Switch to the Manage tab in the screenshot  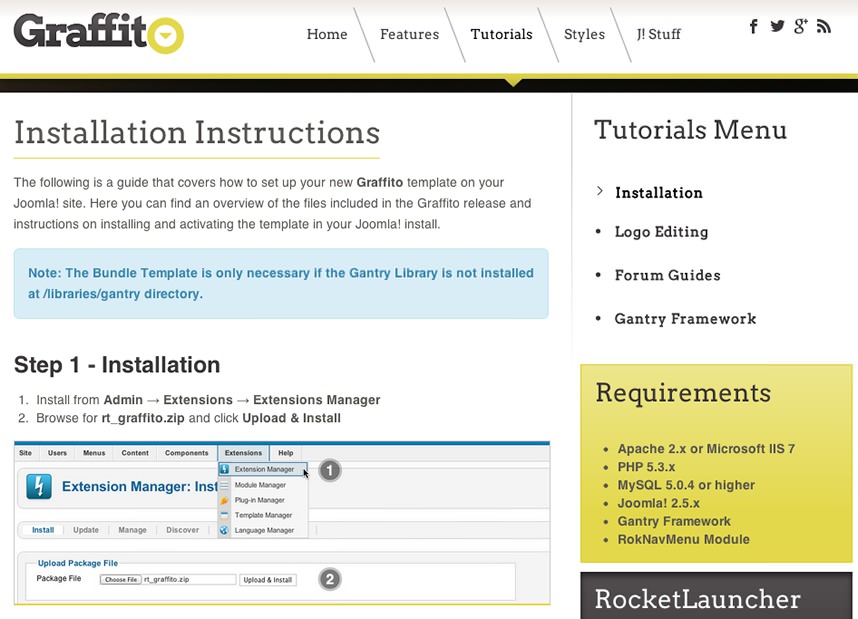[132, 530]
